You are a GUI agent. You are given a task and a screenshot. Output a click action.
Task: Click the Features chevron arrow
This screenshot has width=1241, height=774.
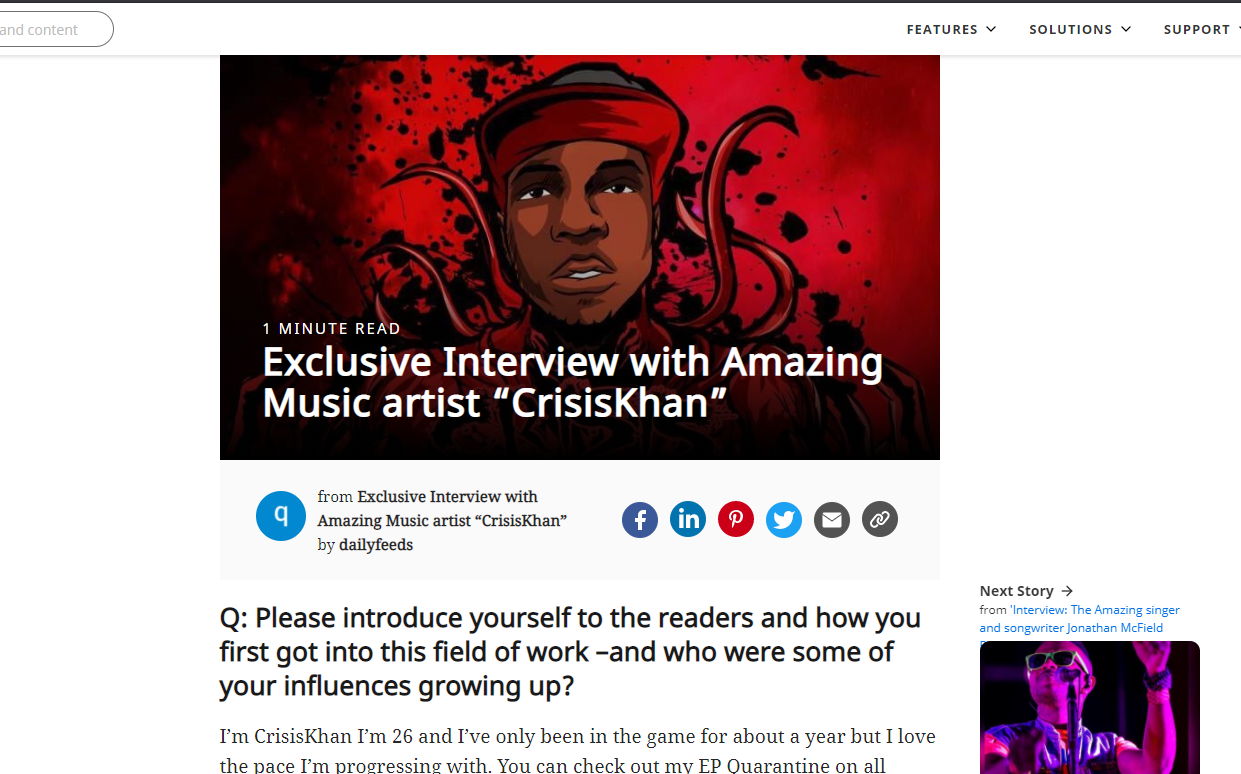[991, 29]
